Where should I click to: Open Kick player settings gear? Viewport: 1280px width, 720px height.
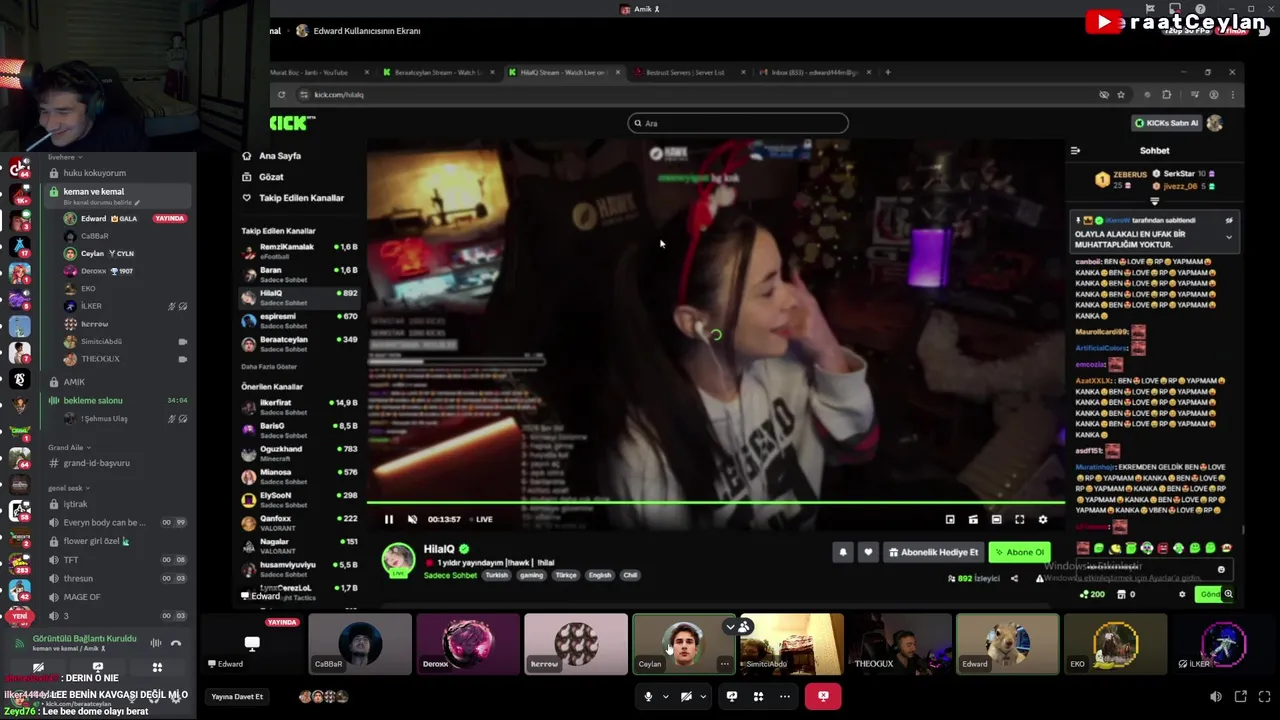point(1043,519)
